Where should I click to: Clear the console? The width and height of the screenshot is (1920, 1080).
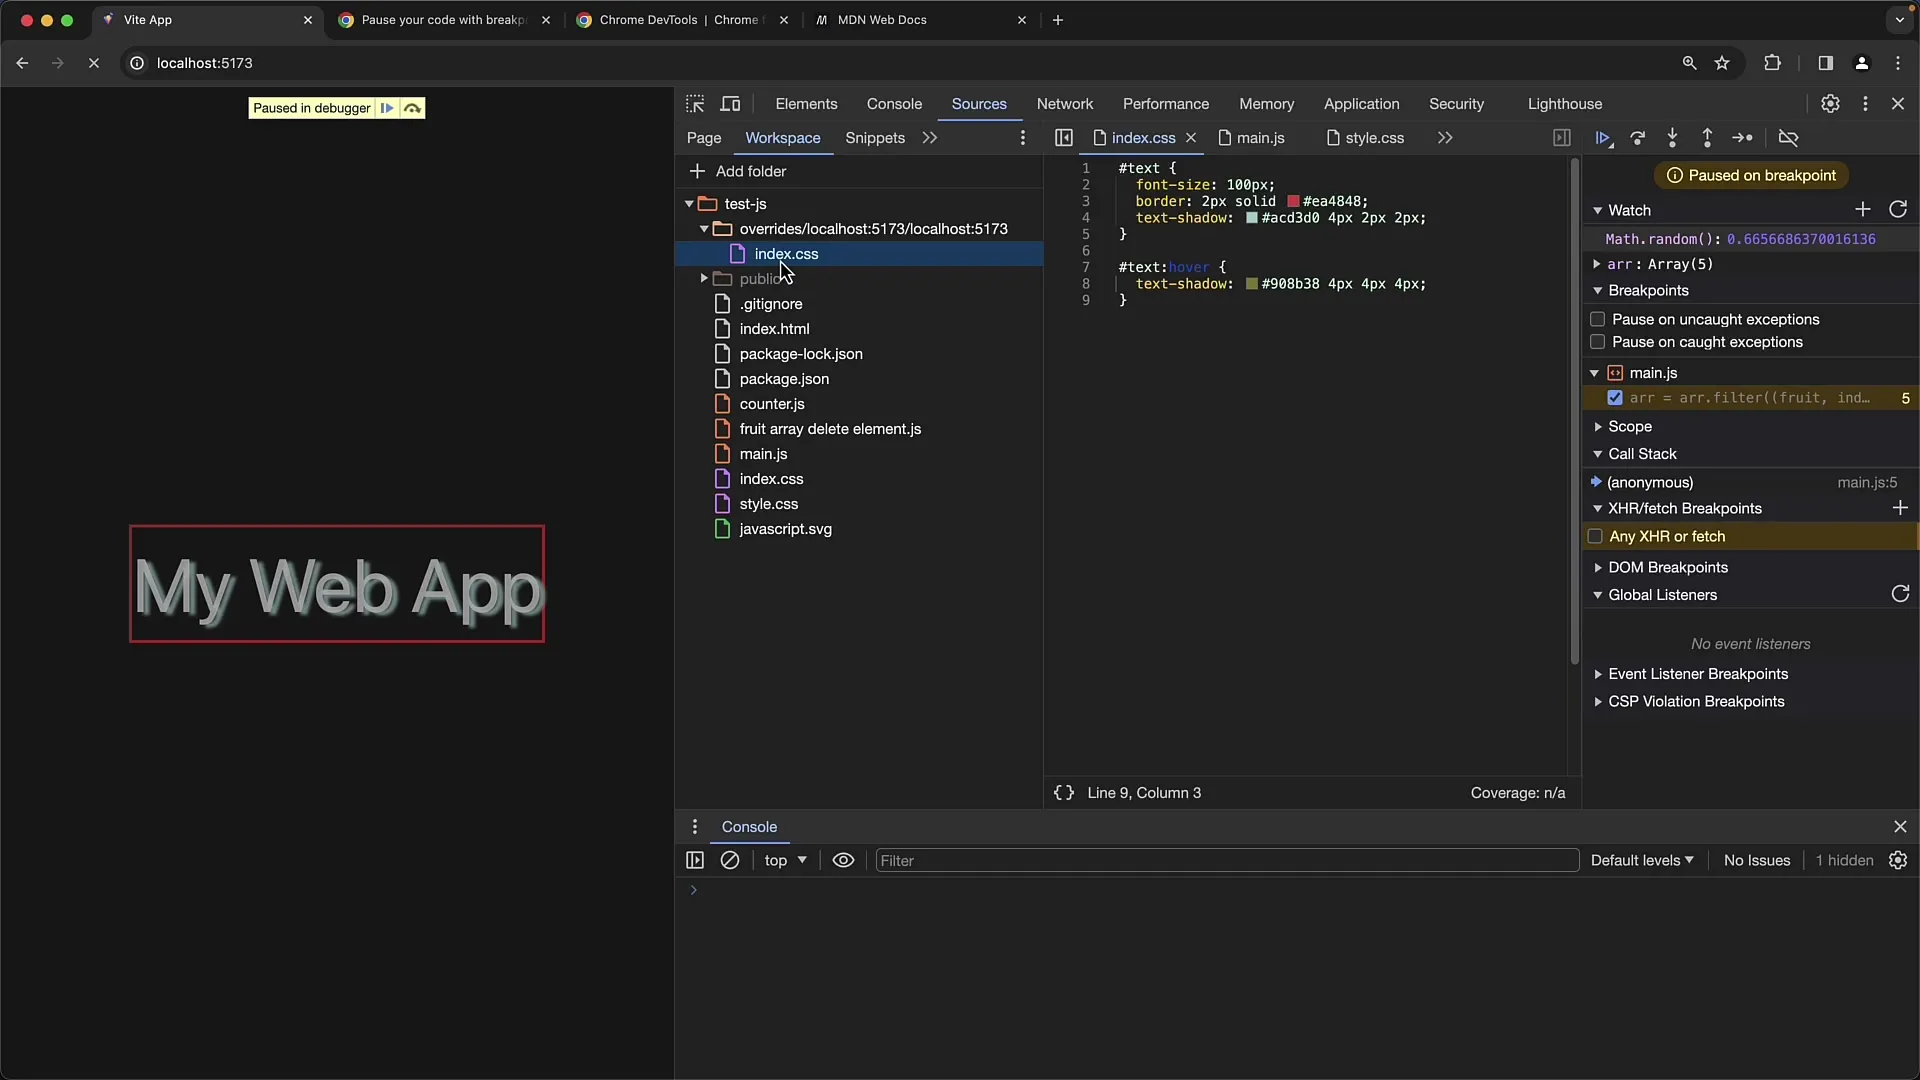(x=730, y=861)
